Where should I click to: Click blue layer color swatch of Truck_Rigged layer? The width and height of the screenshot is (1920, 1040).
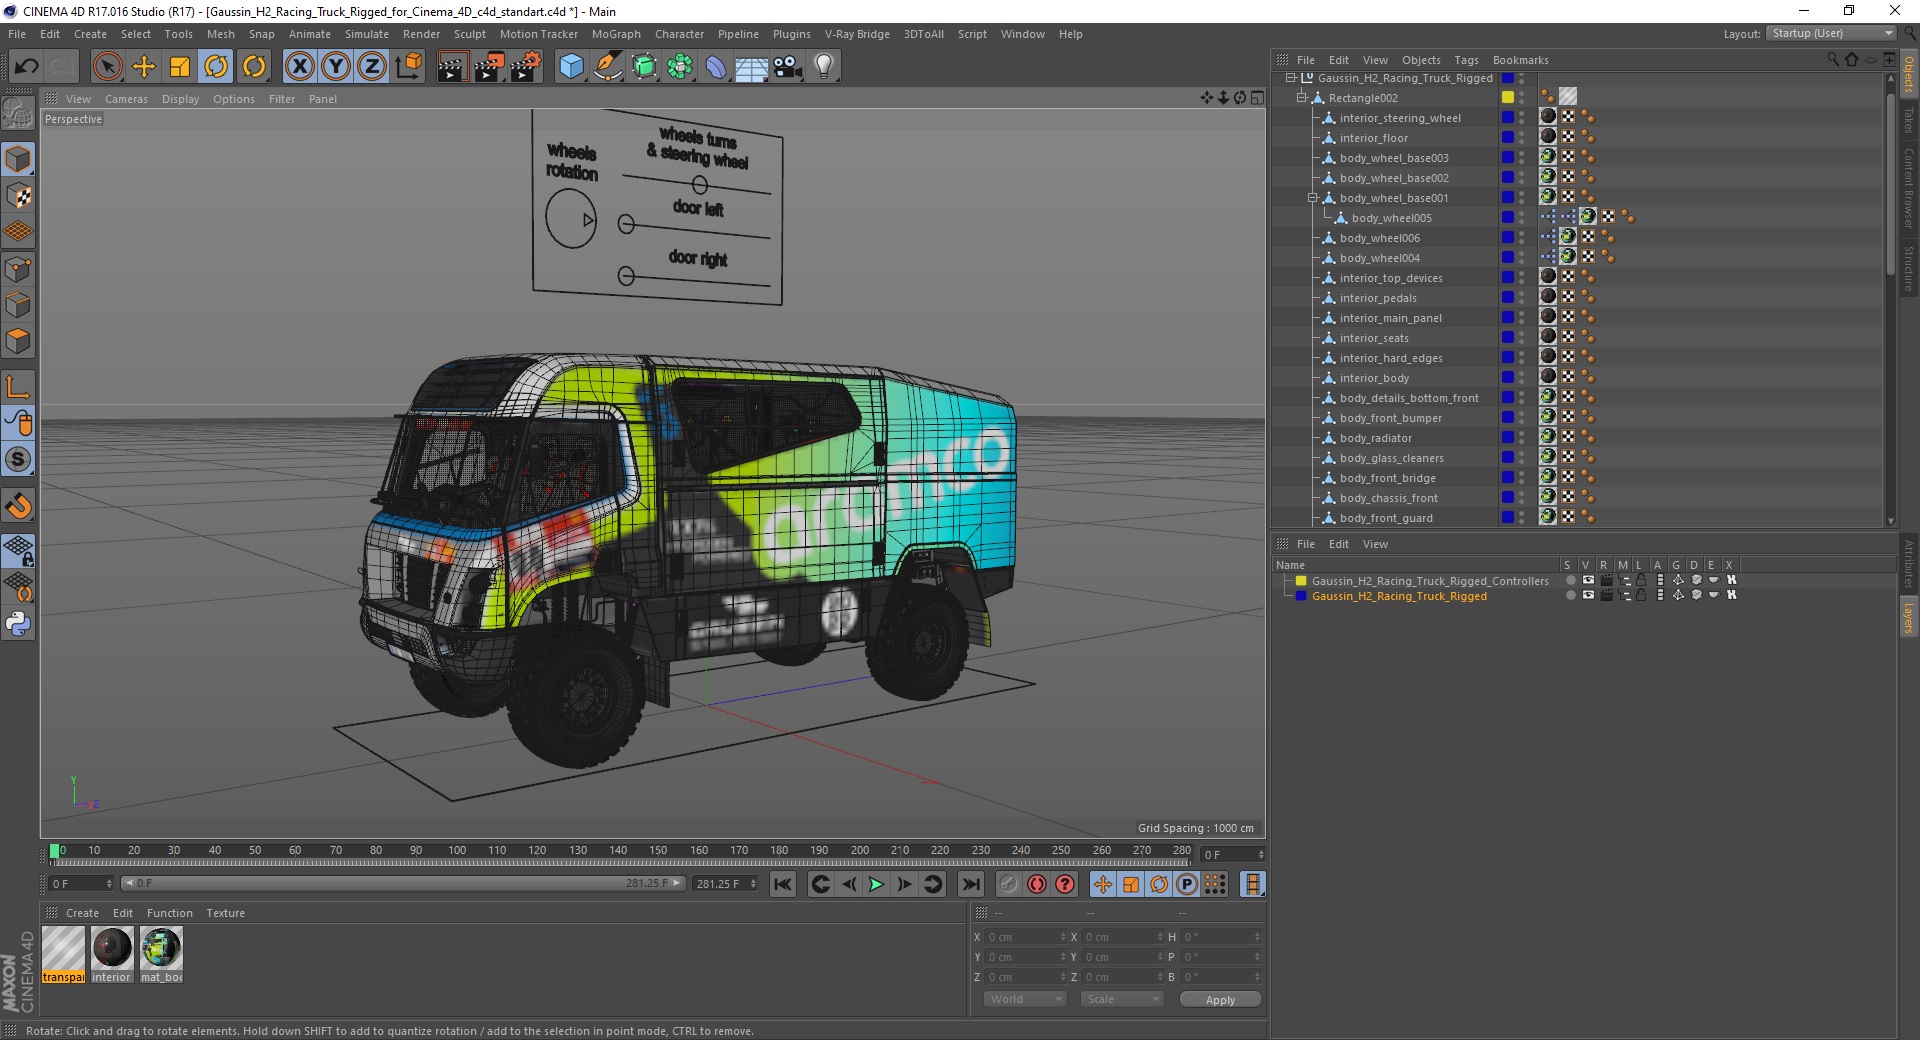[x=1301, y=596]
